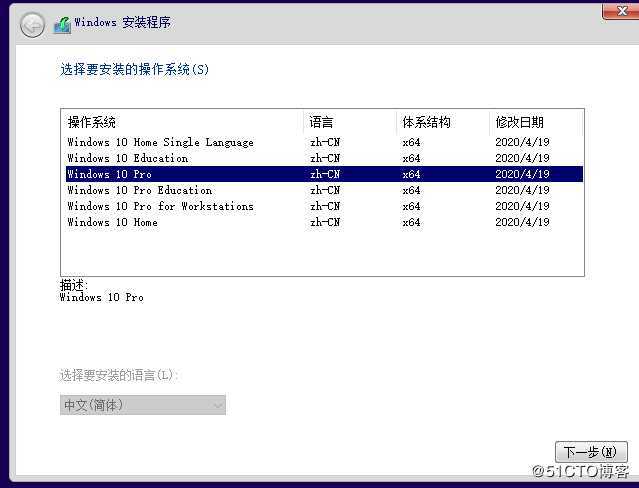The width and height of the screenshot is (639, 488).
Task: Click 2020/4/19 in Pro for Workstations row
Action: 522,206
